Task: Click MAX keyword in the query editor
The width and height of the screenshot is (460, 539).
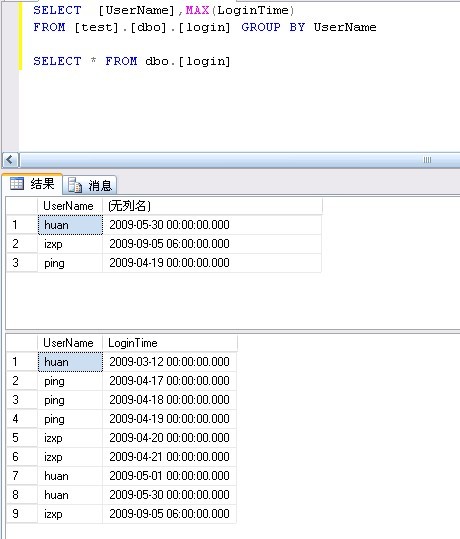Action: point(197,10)
